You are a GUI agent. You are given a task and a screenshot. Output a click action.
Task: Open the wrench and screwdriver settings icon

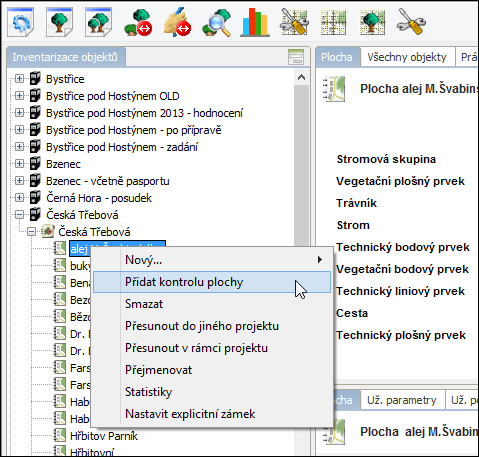pyautogui.click(x=411, y=22)
